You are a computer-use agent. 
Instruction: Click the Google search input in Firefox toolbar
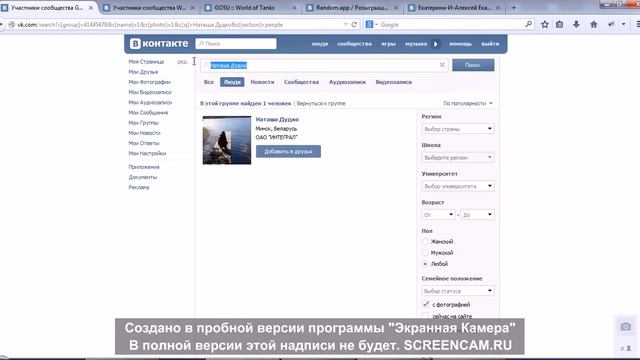[451, 24]
